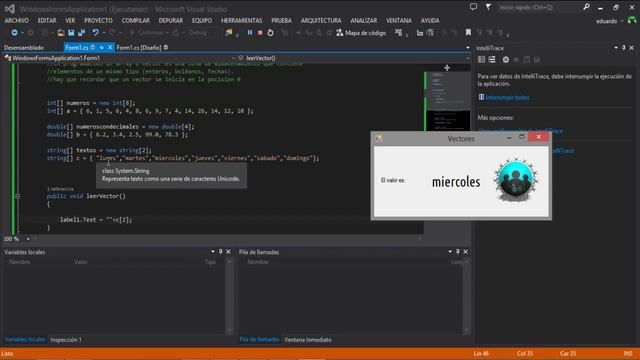Switch to the Inspección 1 tab
Image resolution: width=640 pixels, height=360 pixels.
[x=66, y=340]
